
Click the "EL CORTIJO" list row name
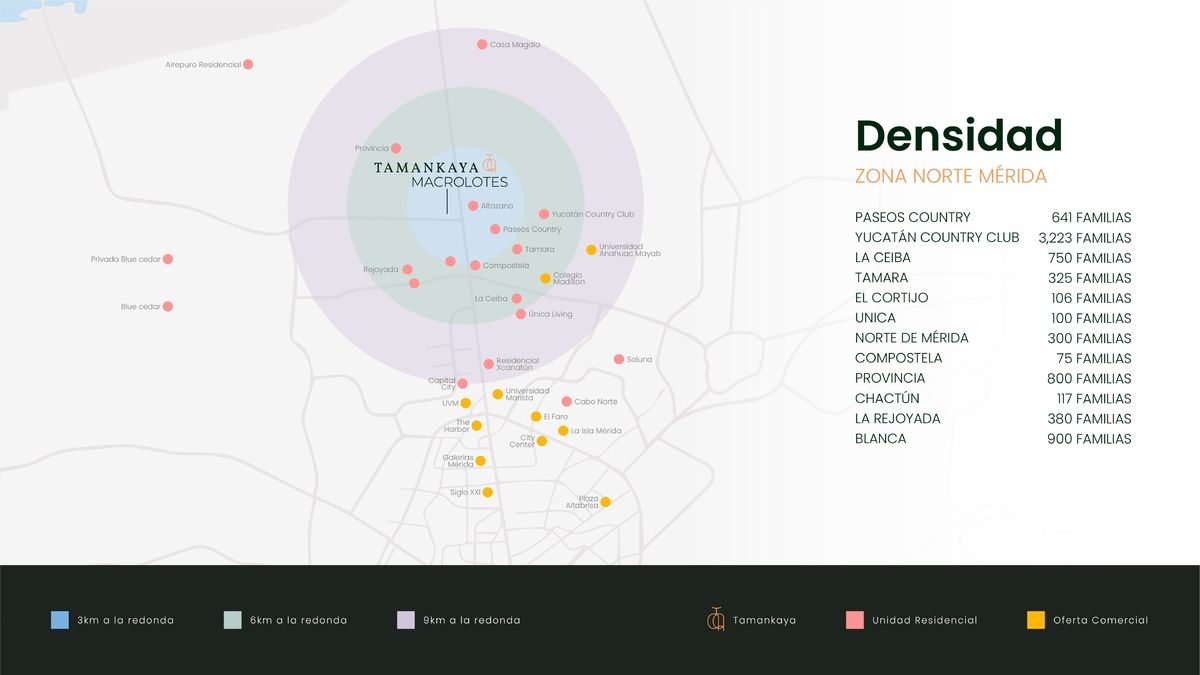(x=892, y=298)
